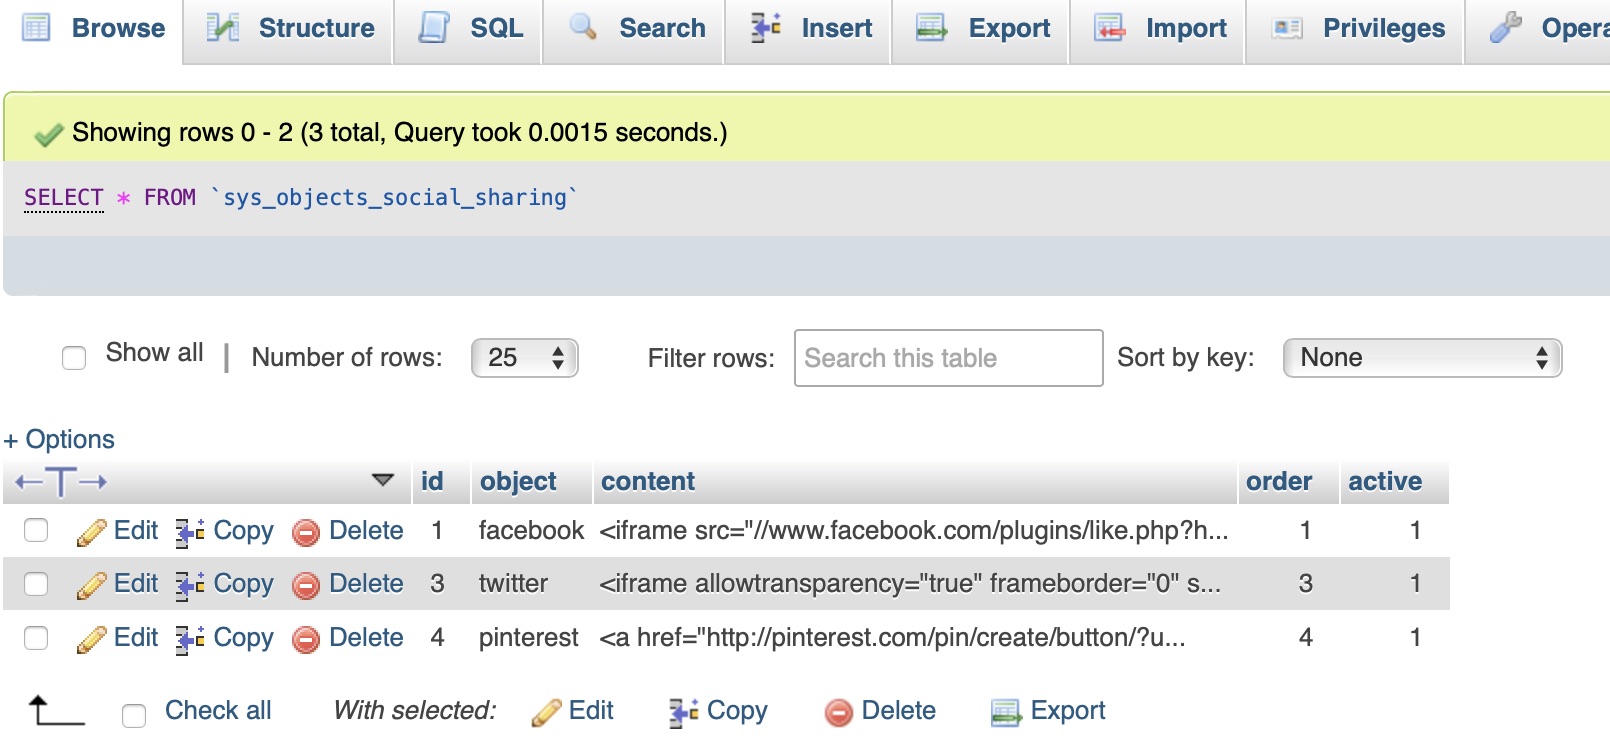Click the red Delete icon in the pinterest row
Screen dimensions: 1610x750
[306, 639]
